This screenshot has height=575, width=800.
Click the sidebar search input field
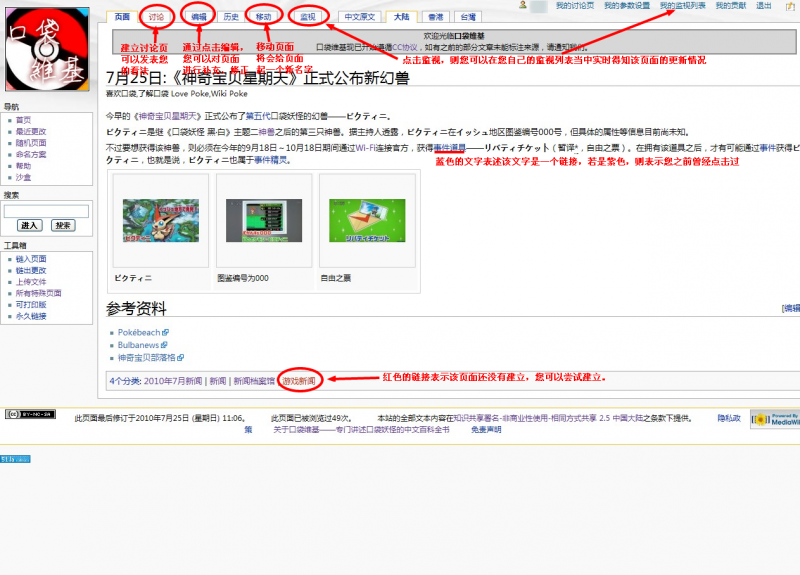click(x=46, y=211)
